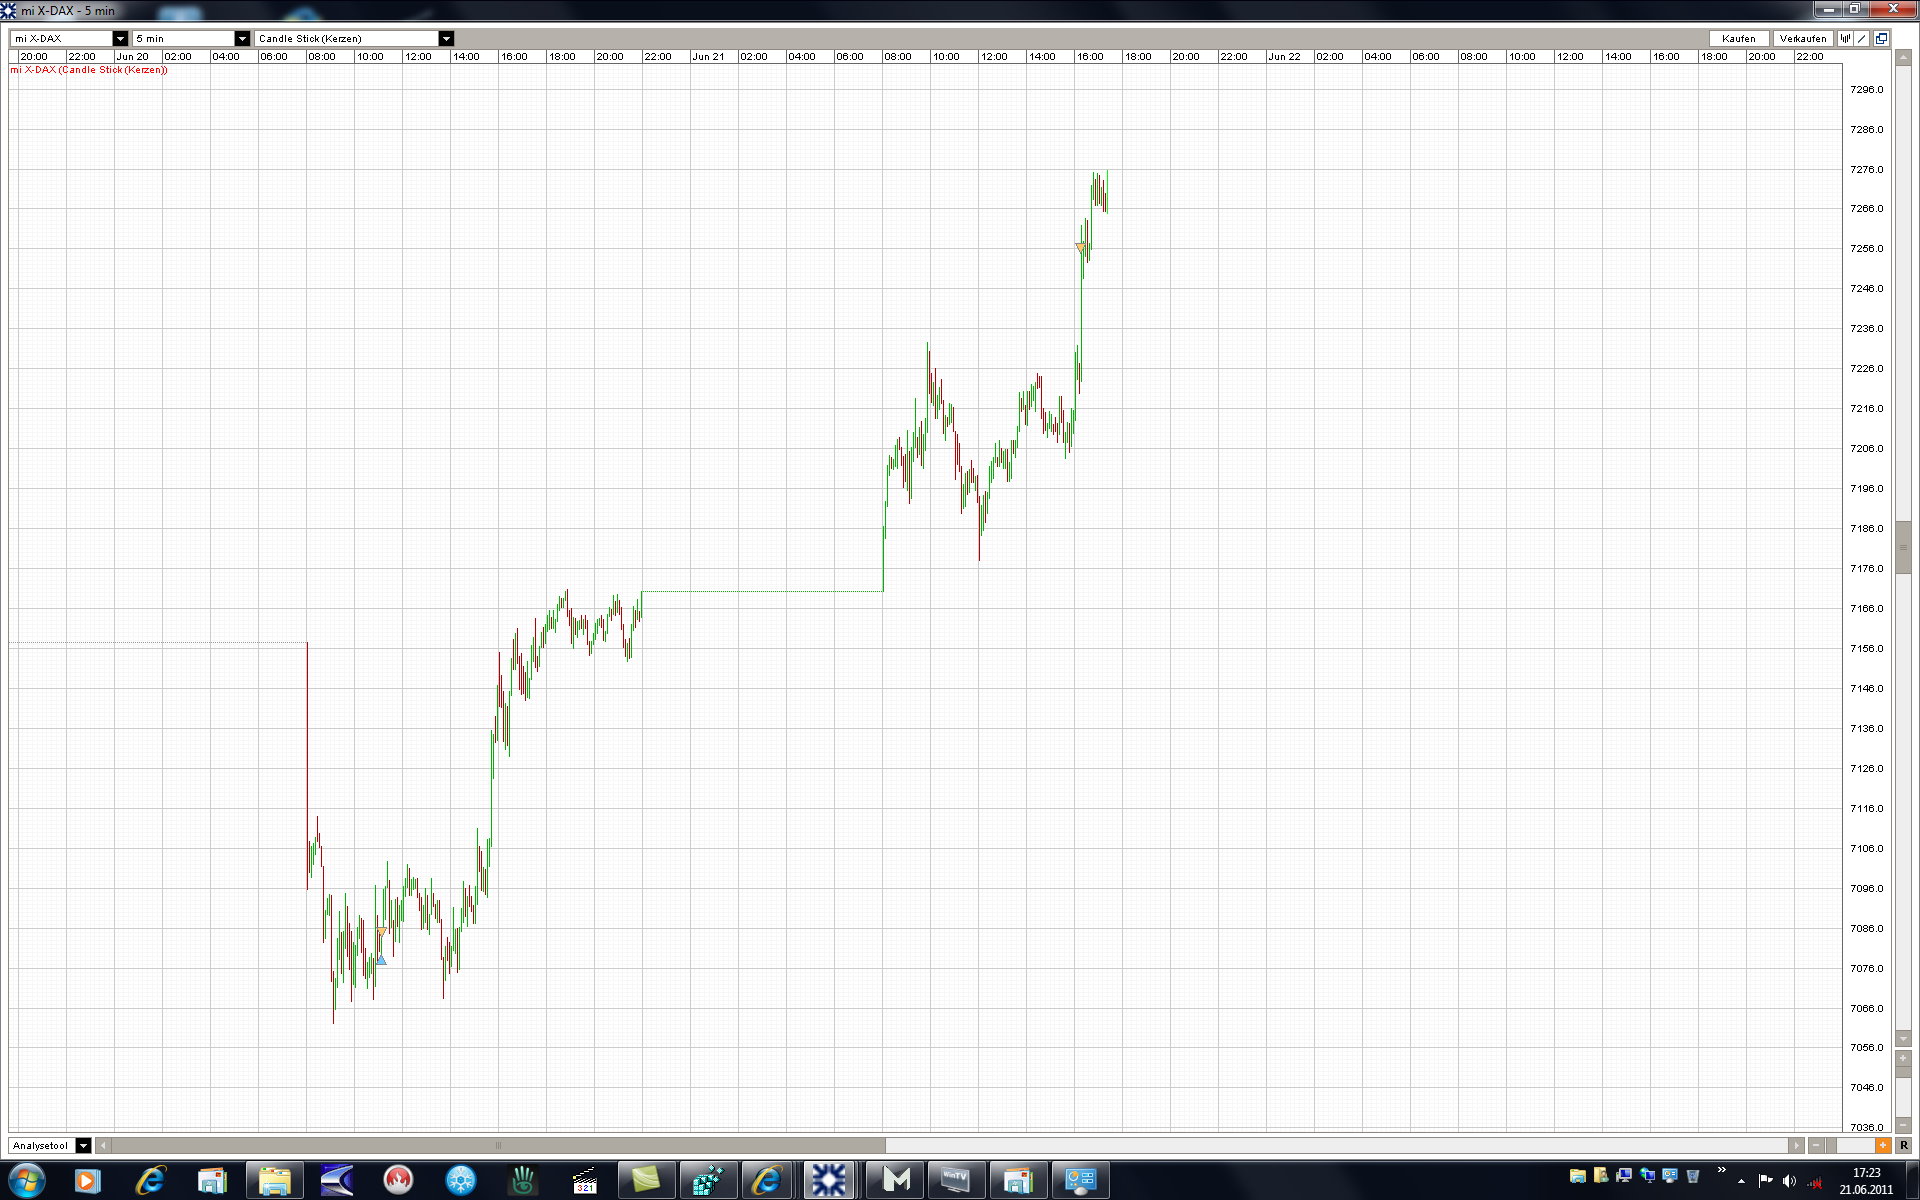Click the horizontal time scrollbar thumb
The width and height of the screenshot is (1920, 1200).
pyautogui.click(x=498, y=1146)
